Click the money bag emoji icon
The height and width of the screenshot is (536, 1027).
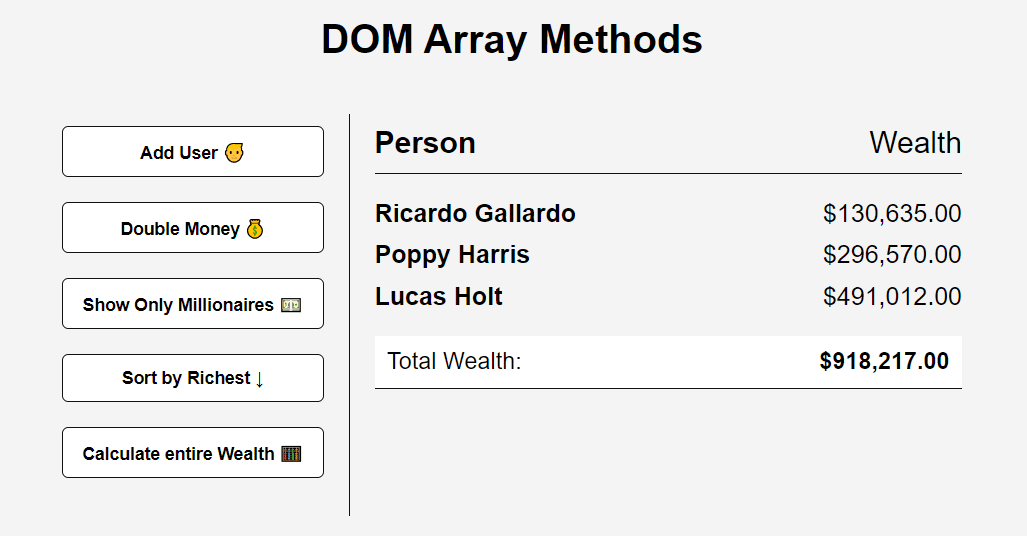[255, 229]
